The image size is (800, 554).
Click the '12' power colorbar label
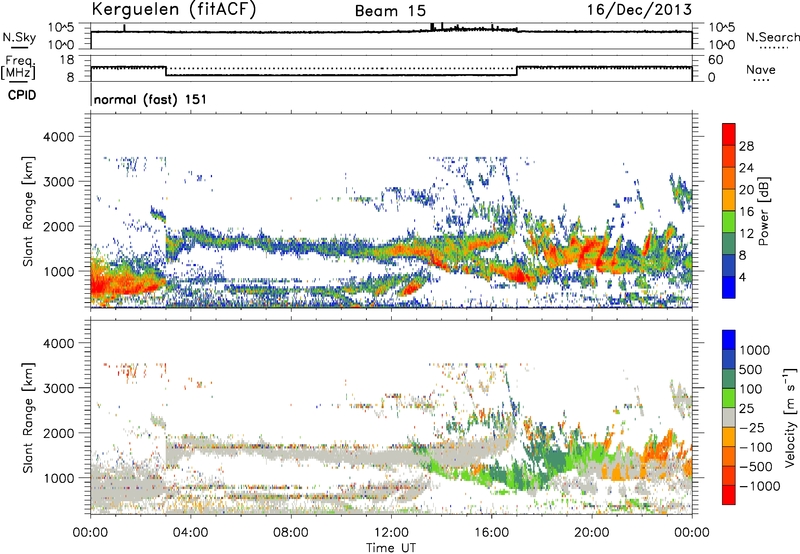point(746,234)
